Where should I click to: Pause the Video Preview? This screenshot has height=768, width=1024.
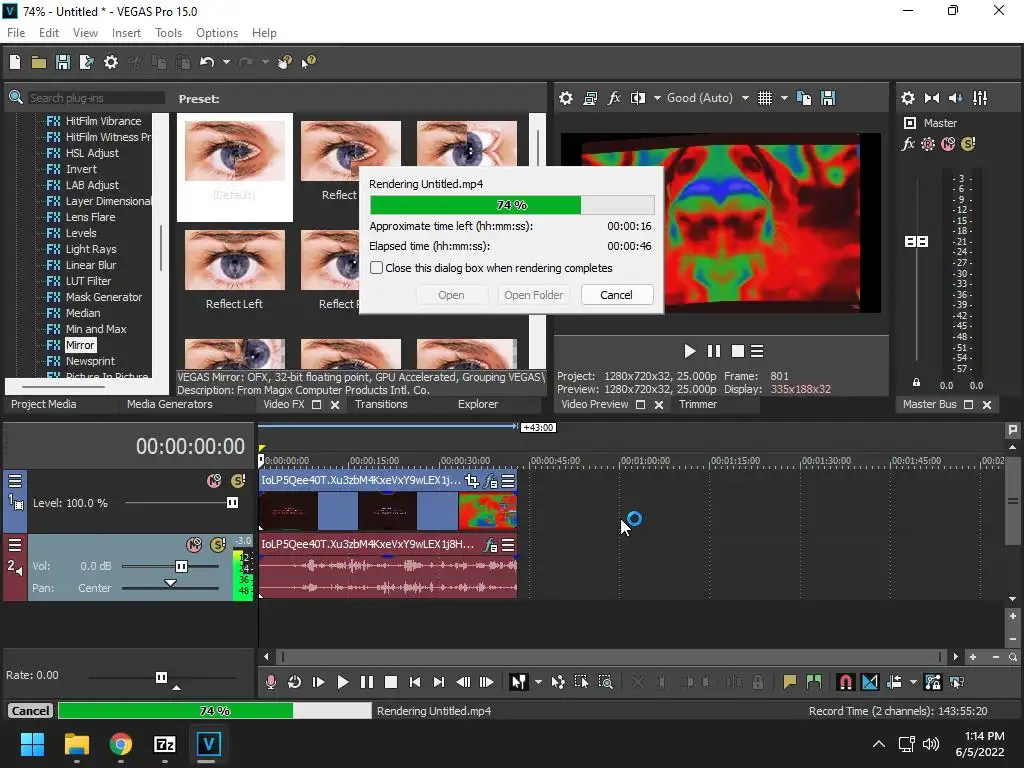[714, 351]
